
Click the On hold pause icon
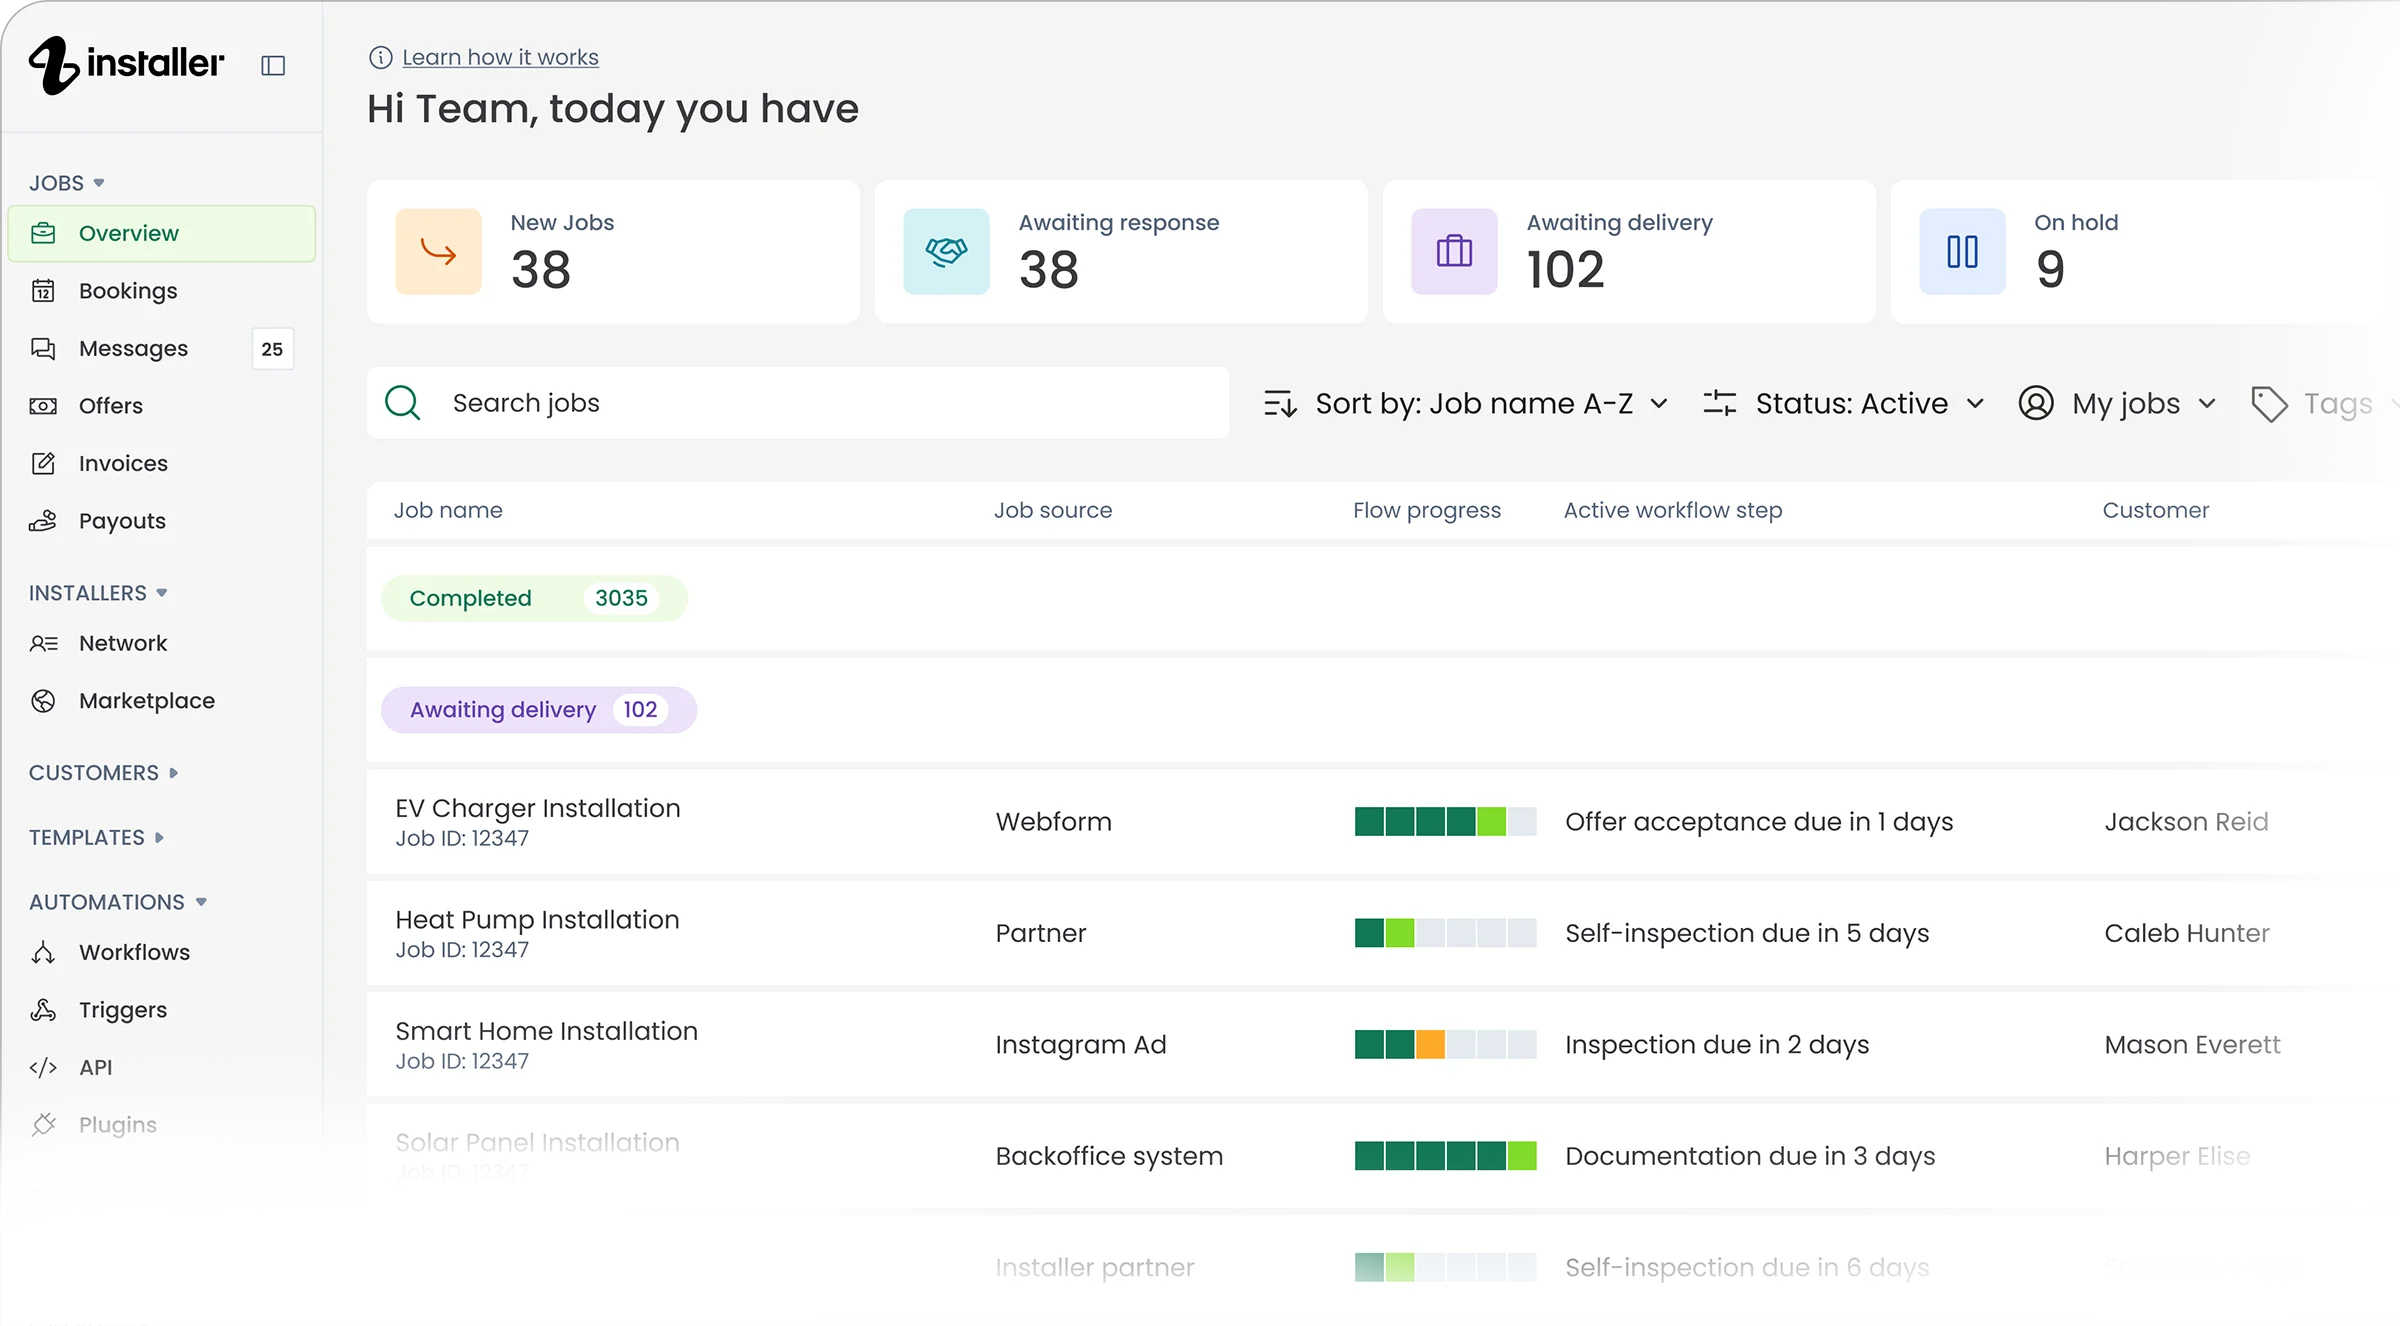tap(1962, 251)
